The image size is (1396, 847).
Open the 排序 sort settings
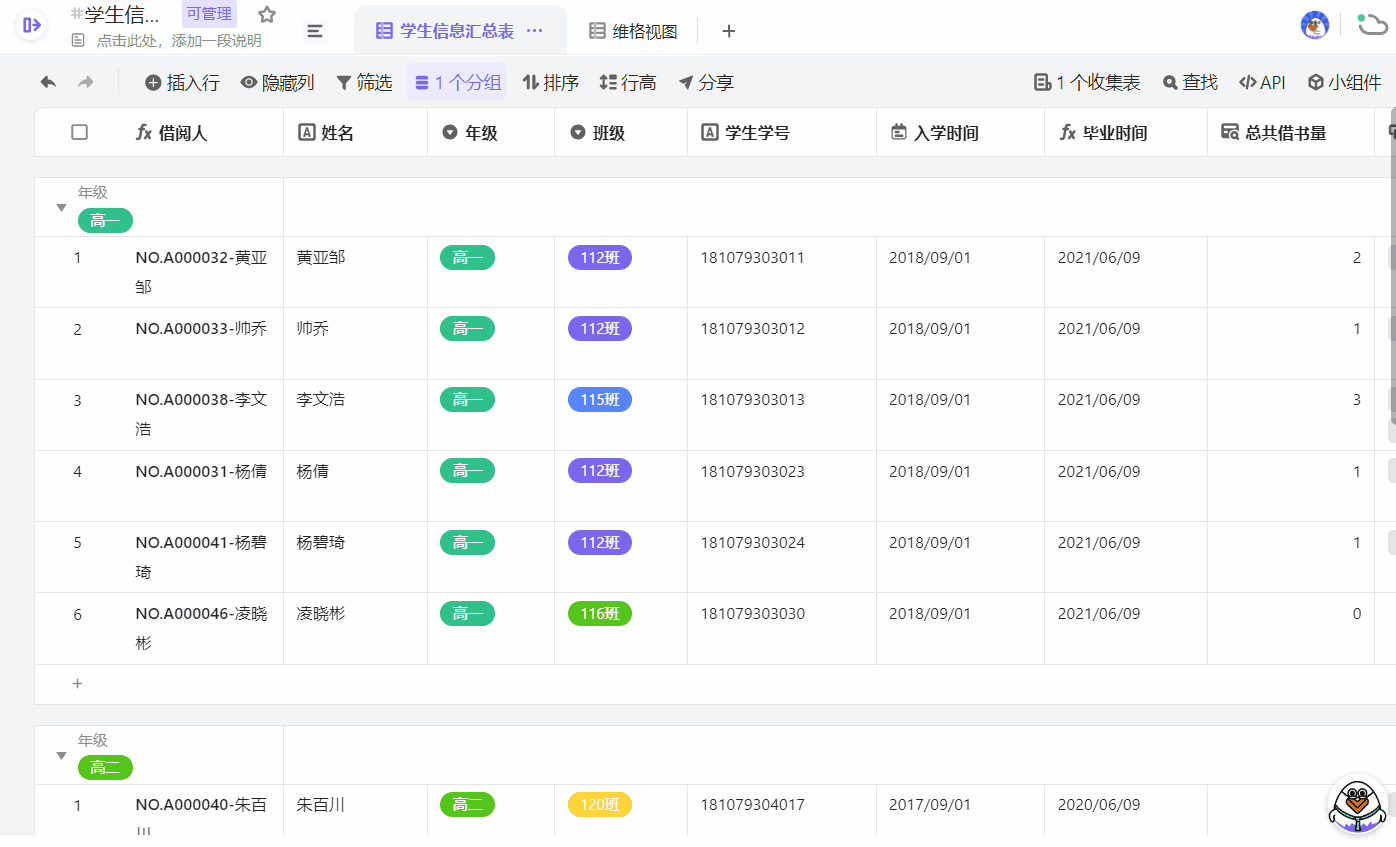coord(551,83)
